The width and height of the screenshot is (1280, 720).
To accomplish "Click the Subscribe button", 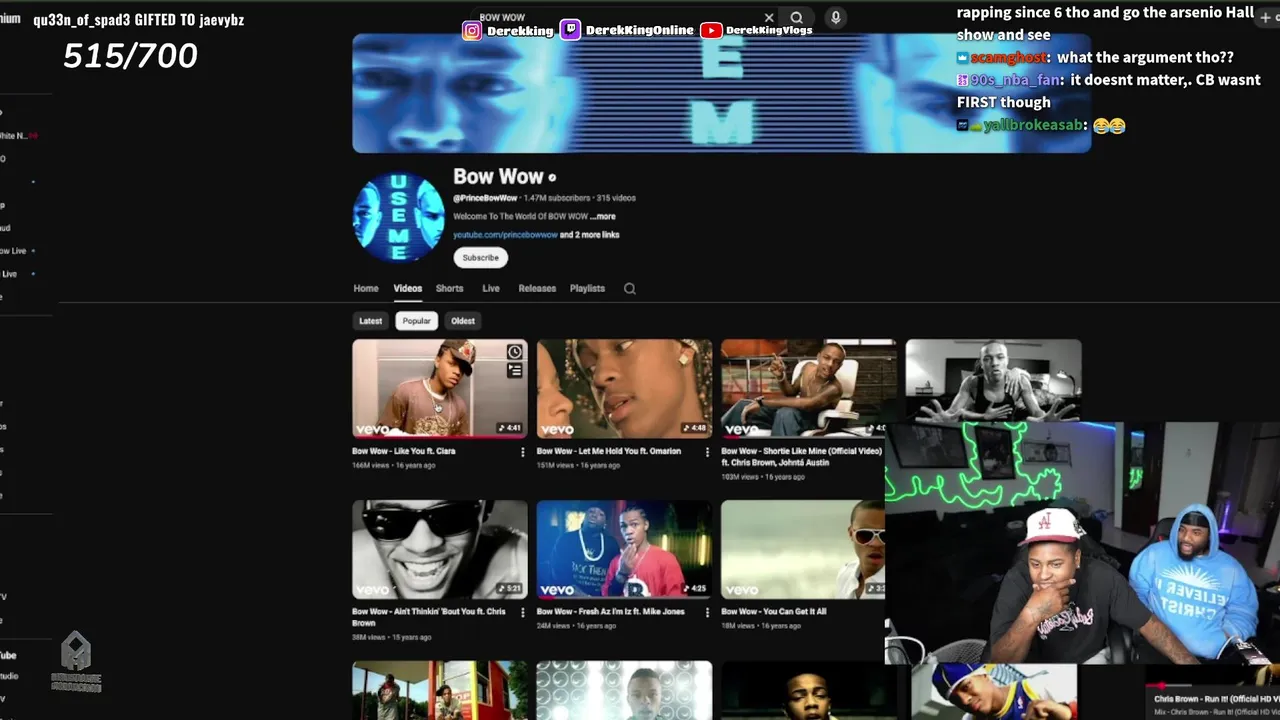I will [481, 257].
